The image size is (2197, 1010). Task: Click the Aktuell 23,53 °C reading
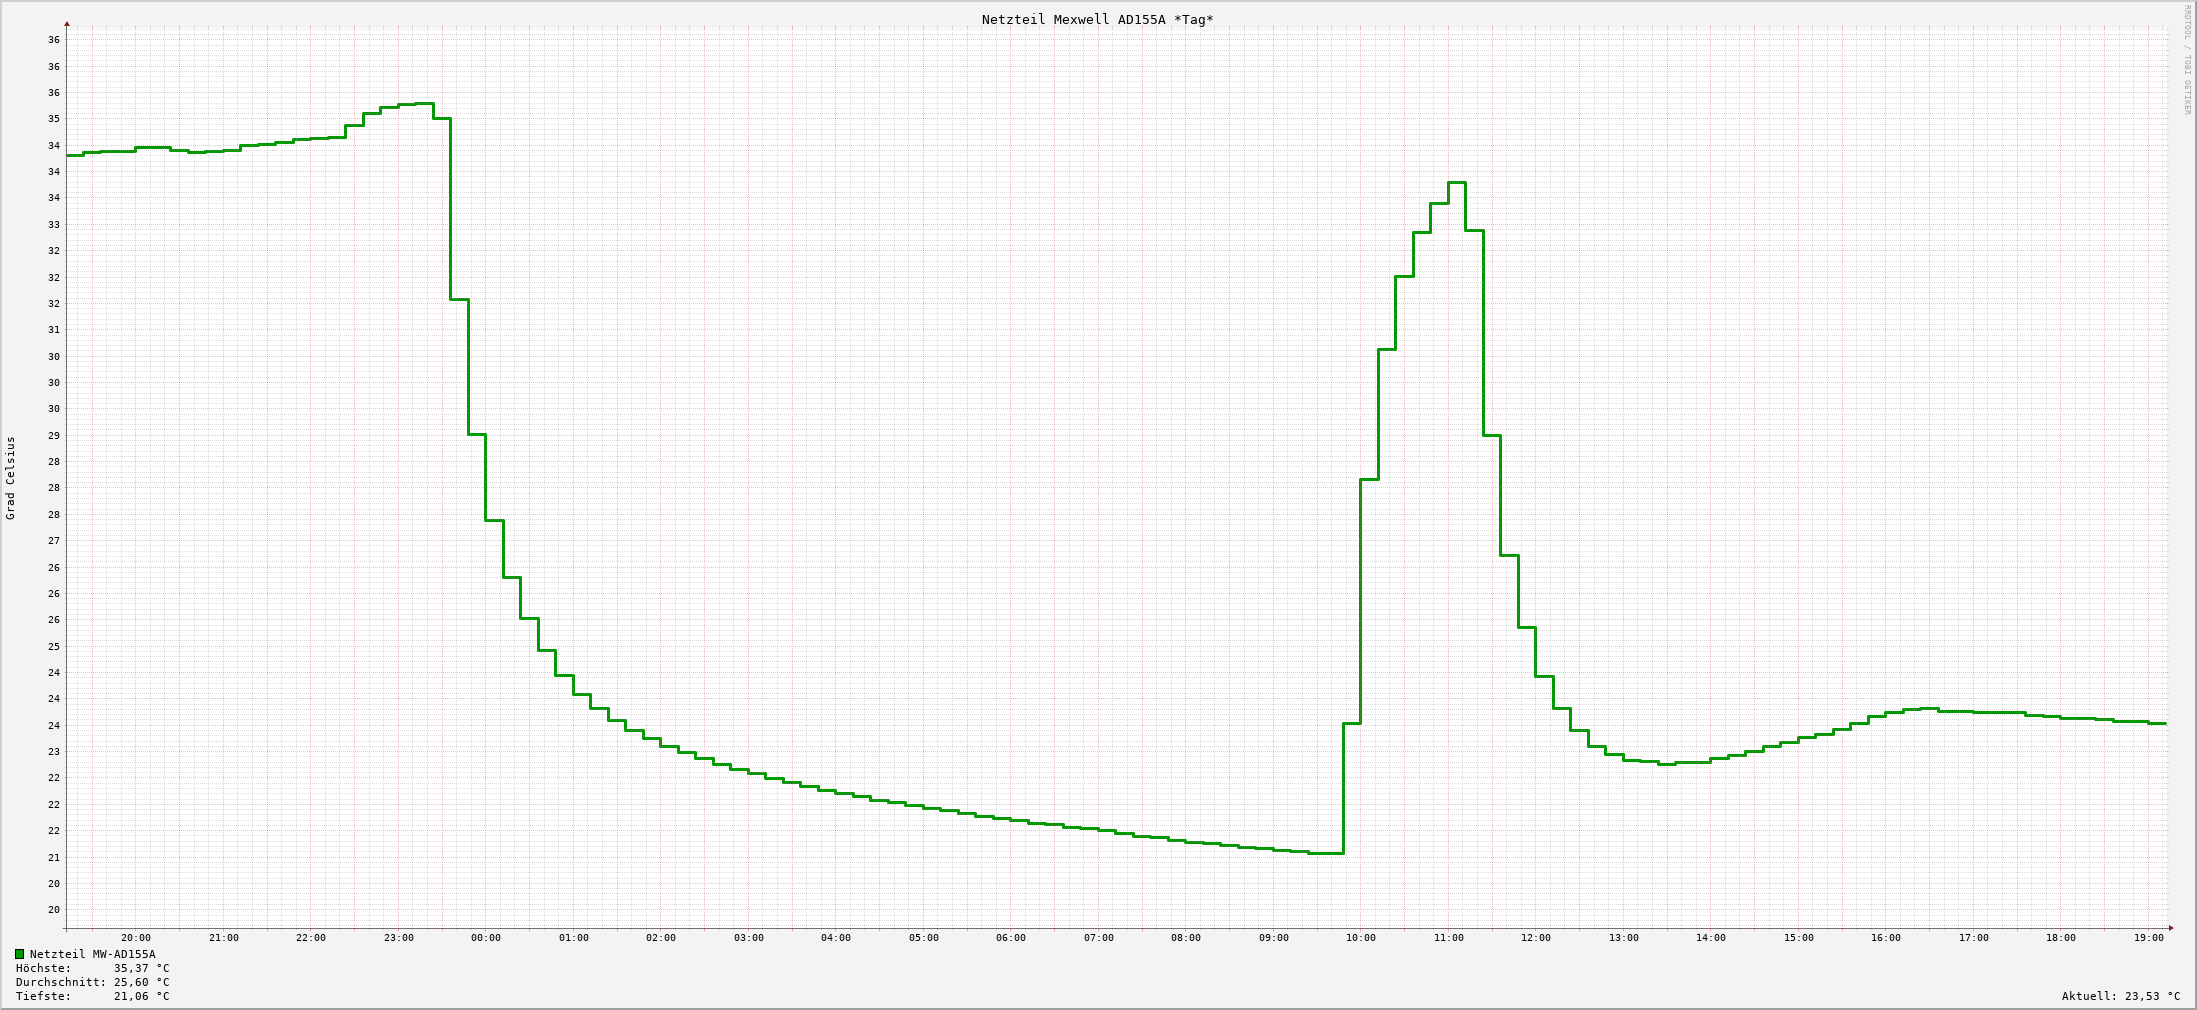(2121, 996)
